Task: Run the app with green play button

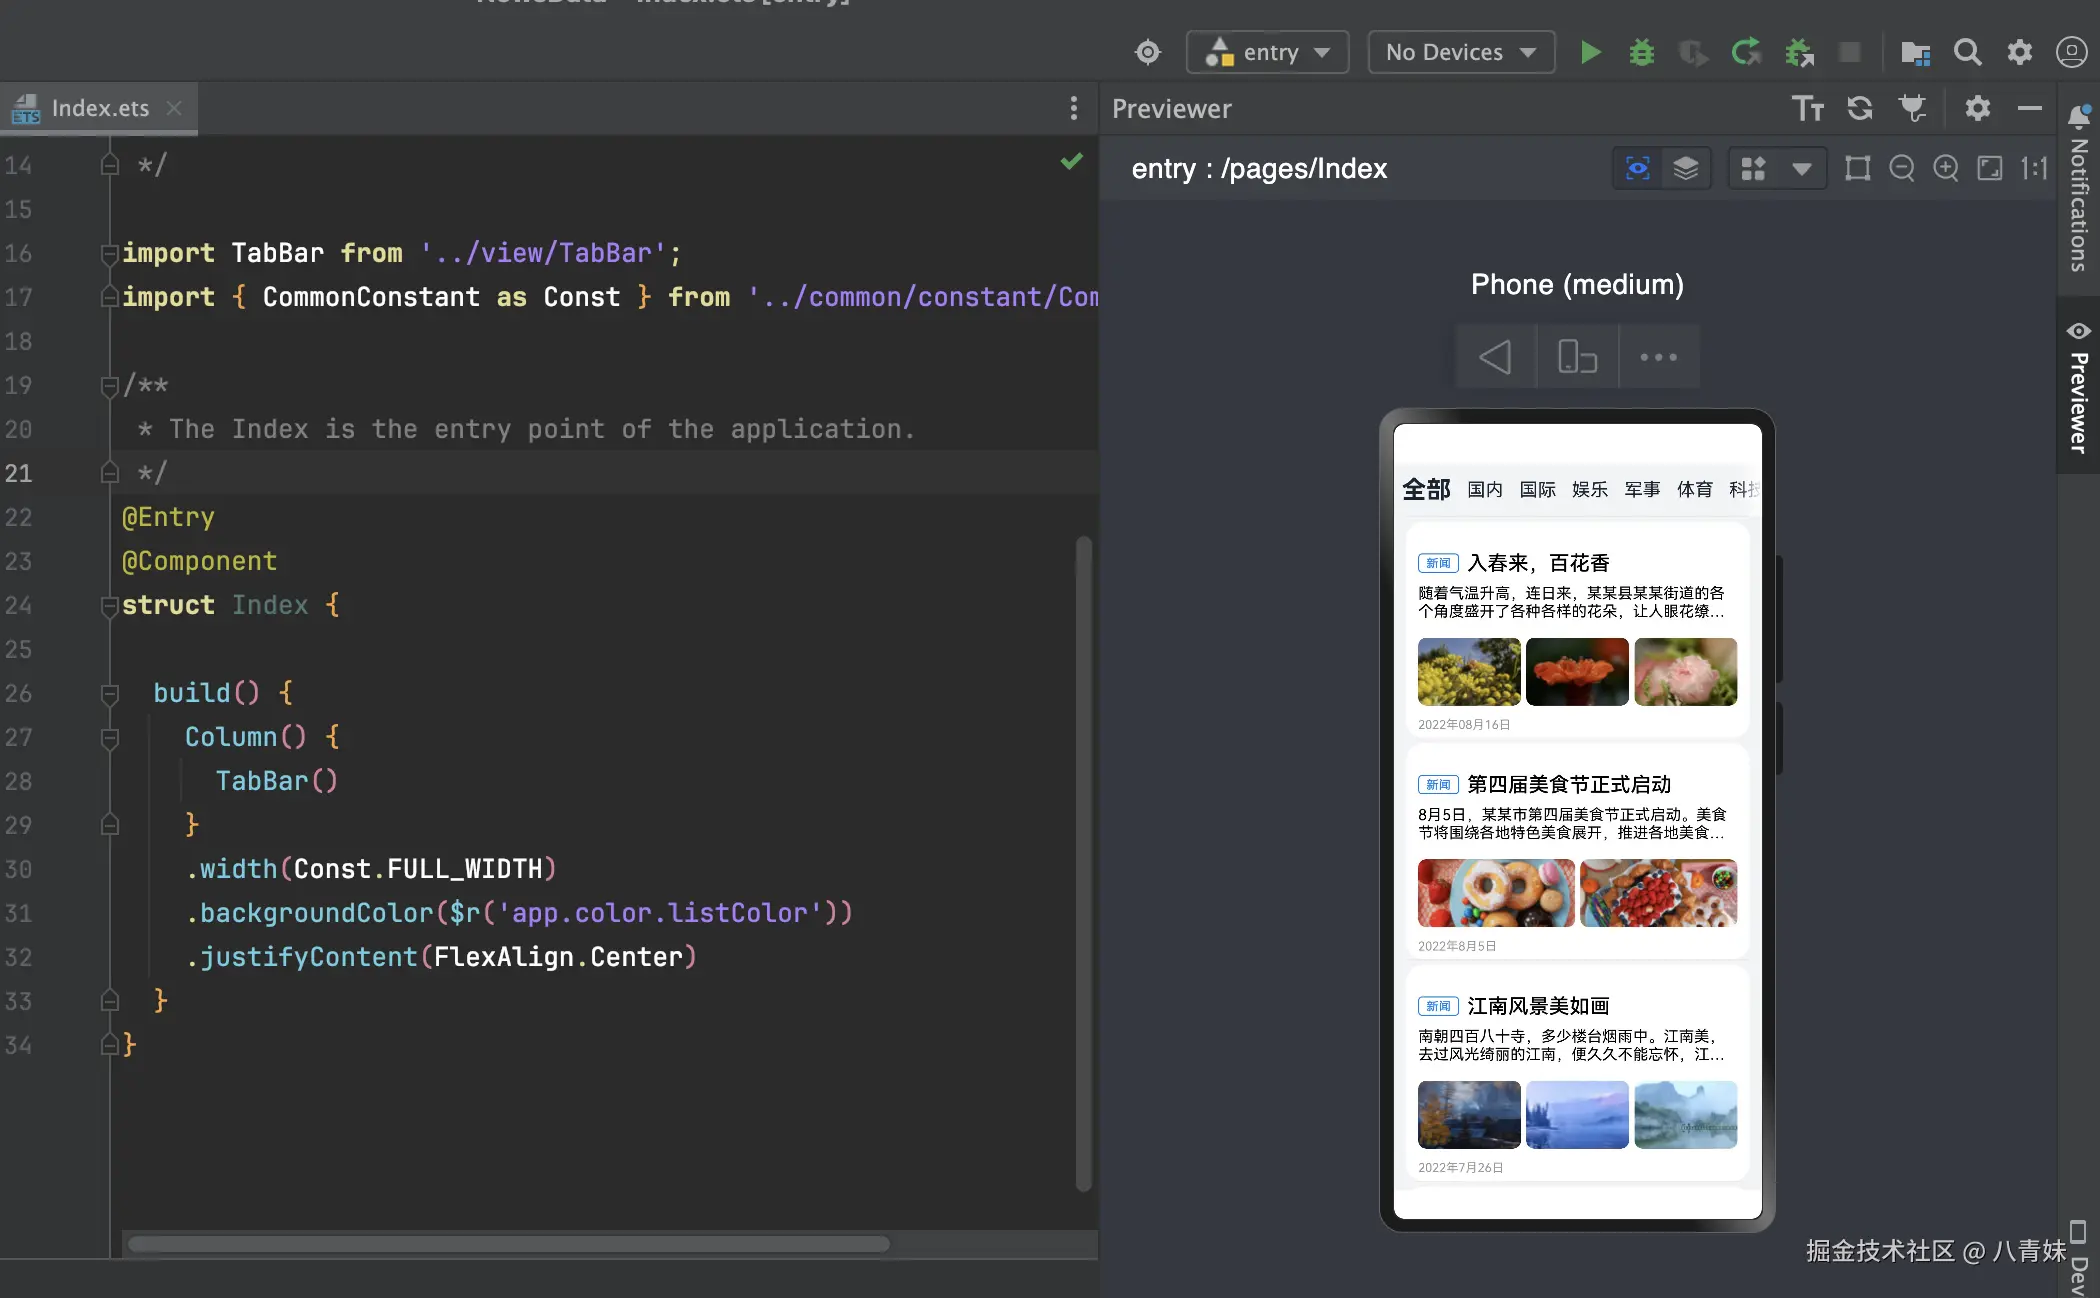Action: tap(1590, 52)
